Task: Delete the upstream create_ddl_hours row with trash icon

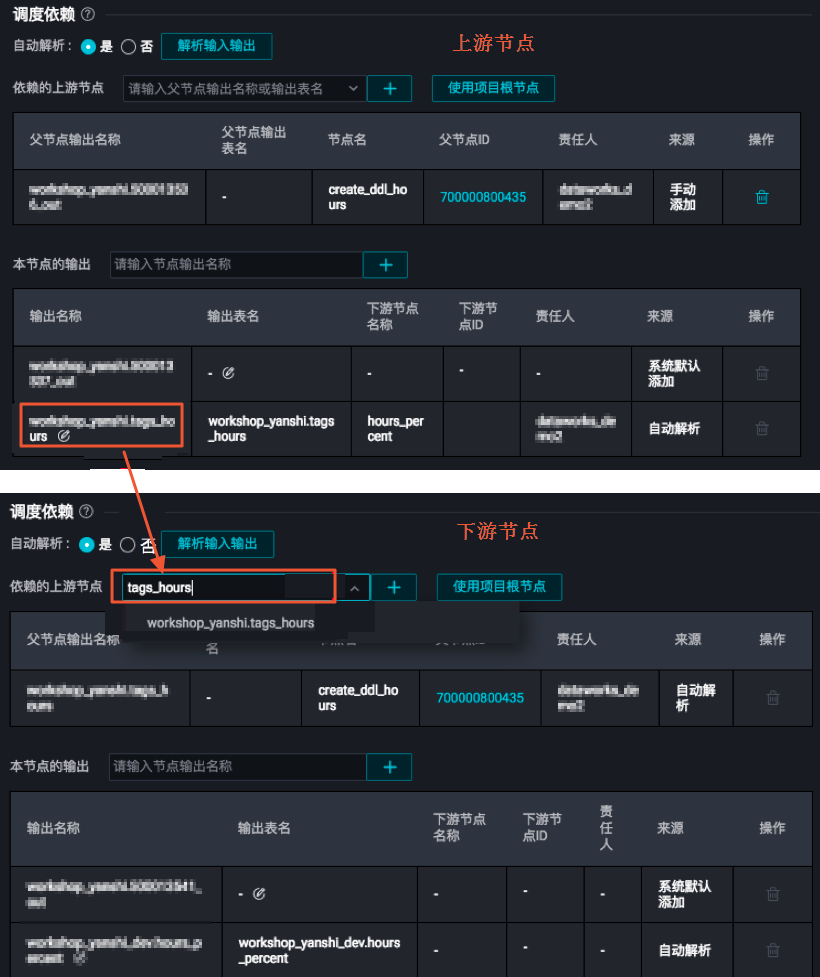Action: point(761,197)
